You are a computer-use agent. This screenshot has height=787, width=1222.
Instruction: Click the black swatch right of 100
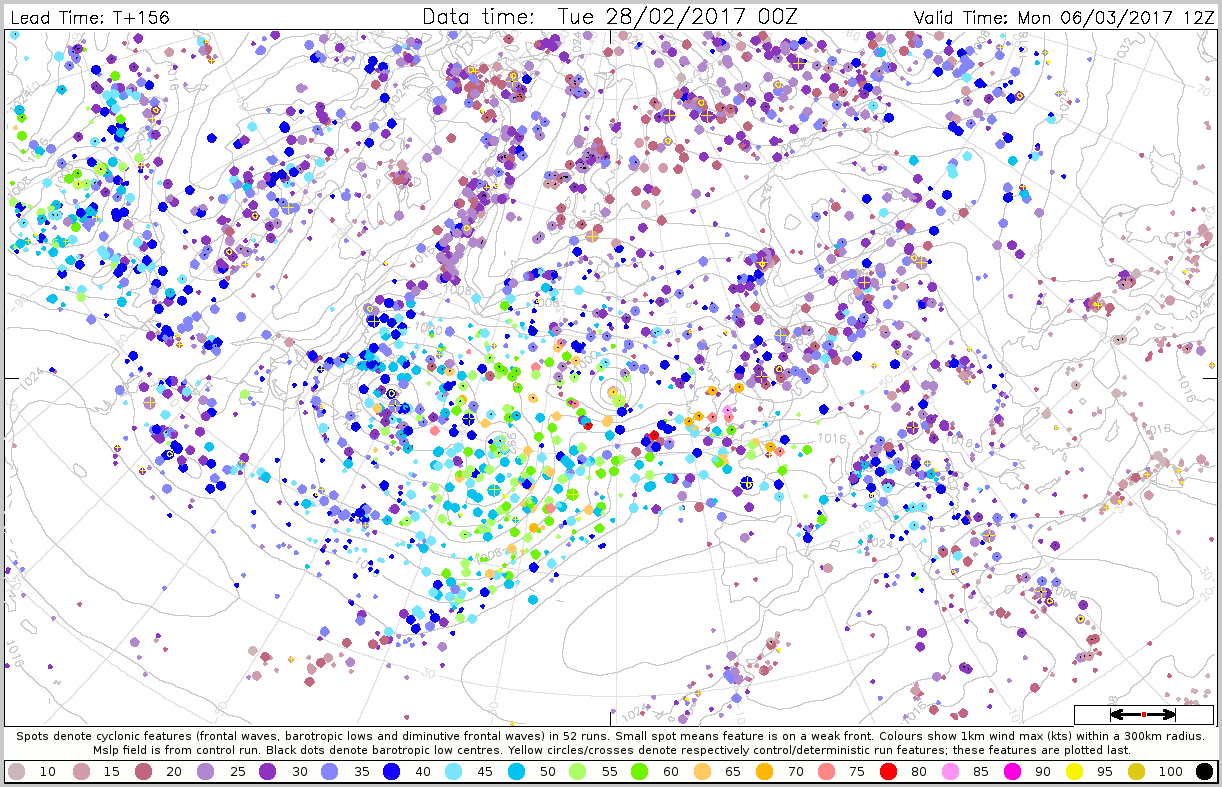[x=1204, y=771]
